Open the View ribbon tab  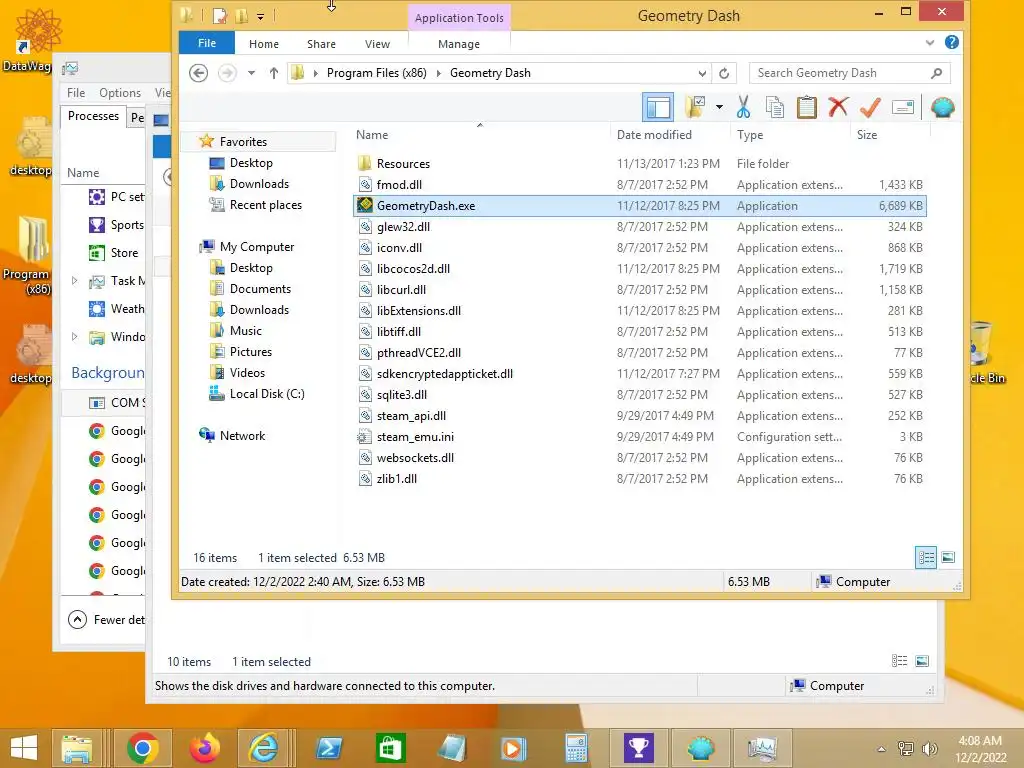[377, 44]
